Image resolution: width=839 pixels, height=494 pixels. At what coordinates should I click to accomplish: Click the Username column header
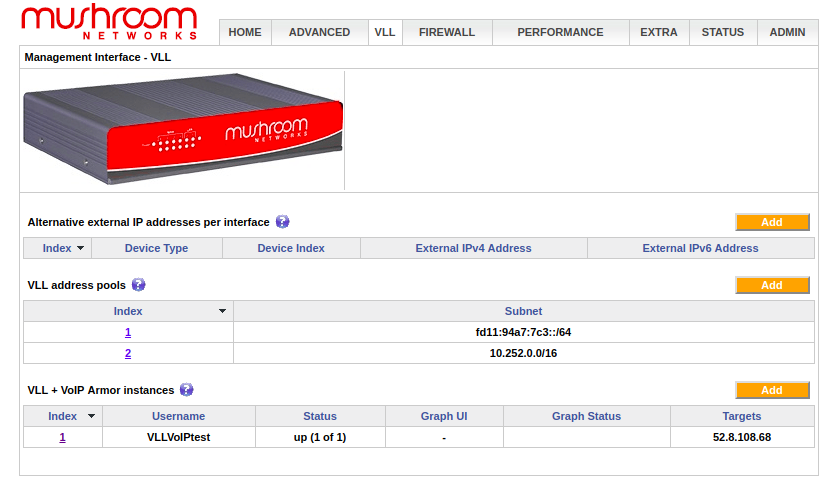(x=179, y=416)
